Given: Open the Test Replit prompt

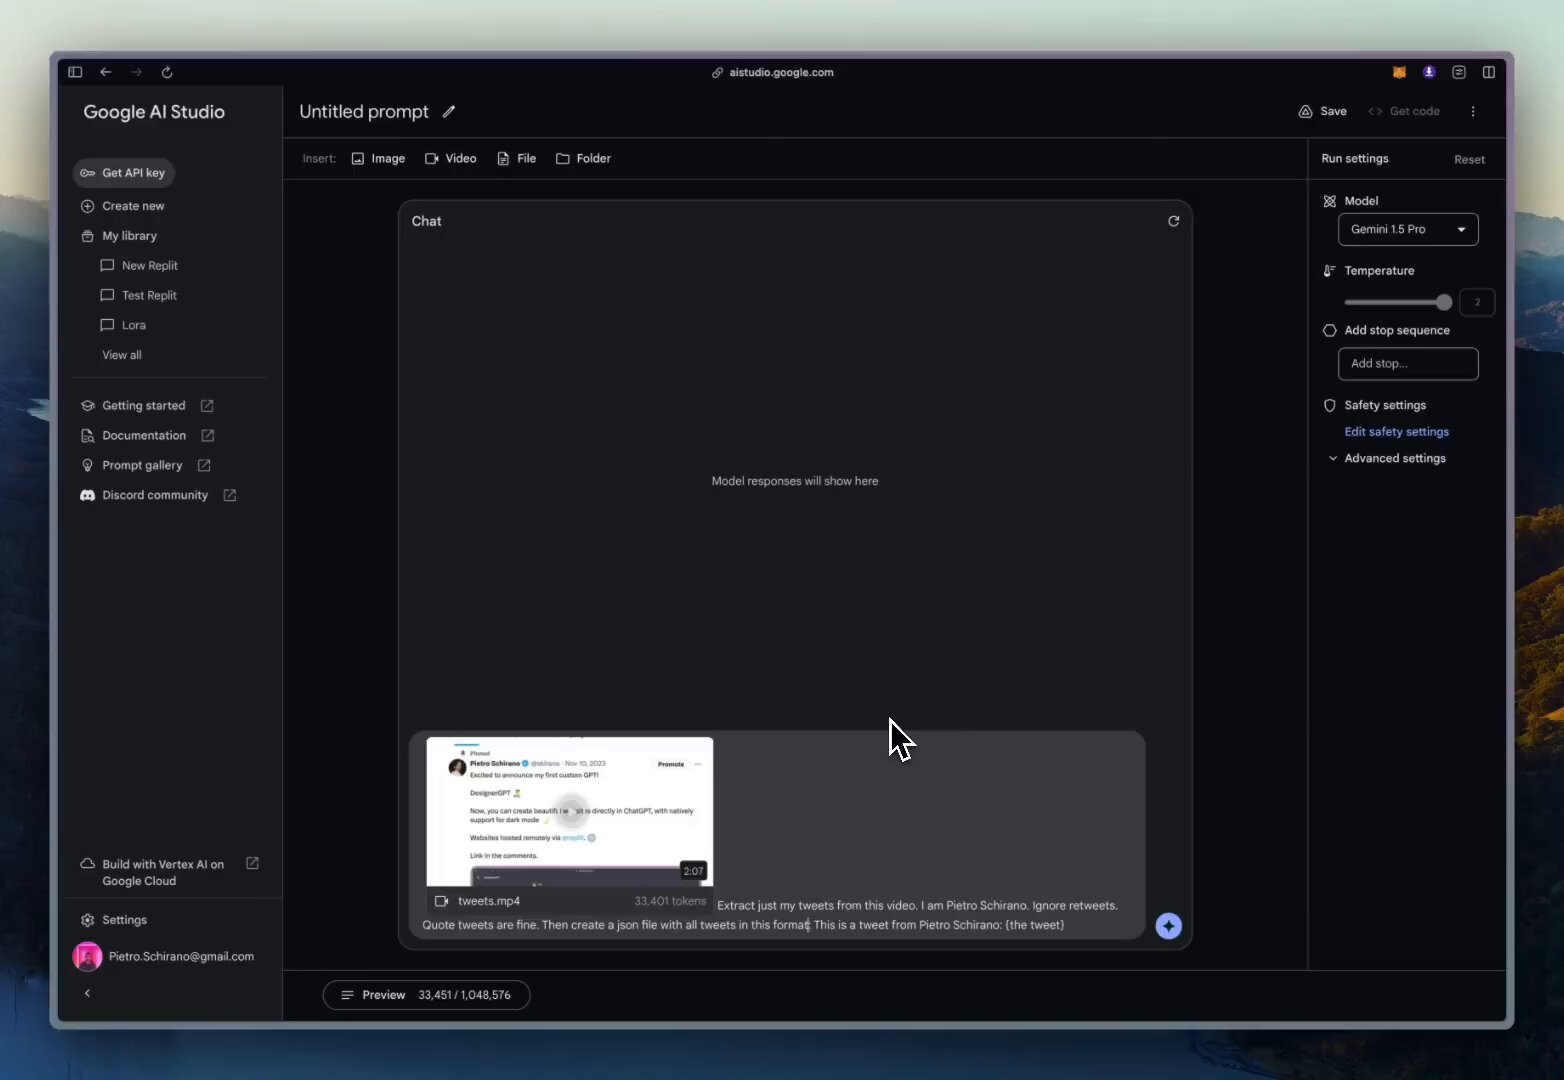Looking at the screenshot, I should 138,296.
